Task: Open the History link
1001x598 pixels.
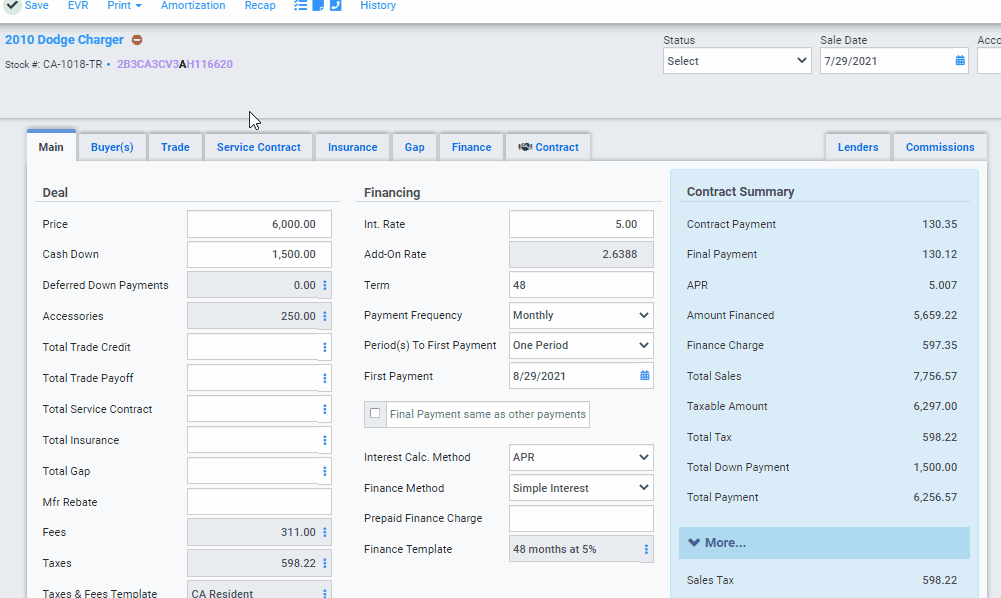Action: click(x=378, y=5)
